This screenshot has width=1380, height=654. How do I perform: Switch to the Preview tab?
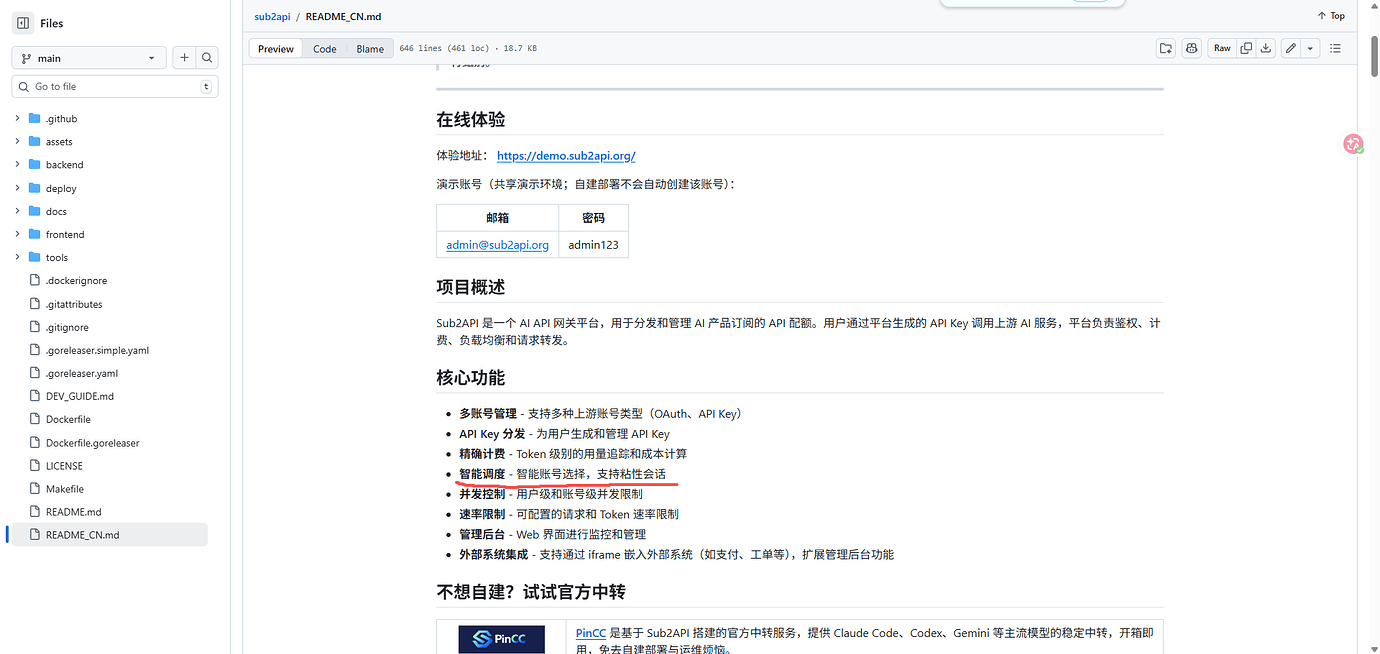pyautogui.click(x=276, y=48)
